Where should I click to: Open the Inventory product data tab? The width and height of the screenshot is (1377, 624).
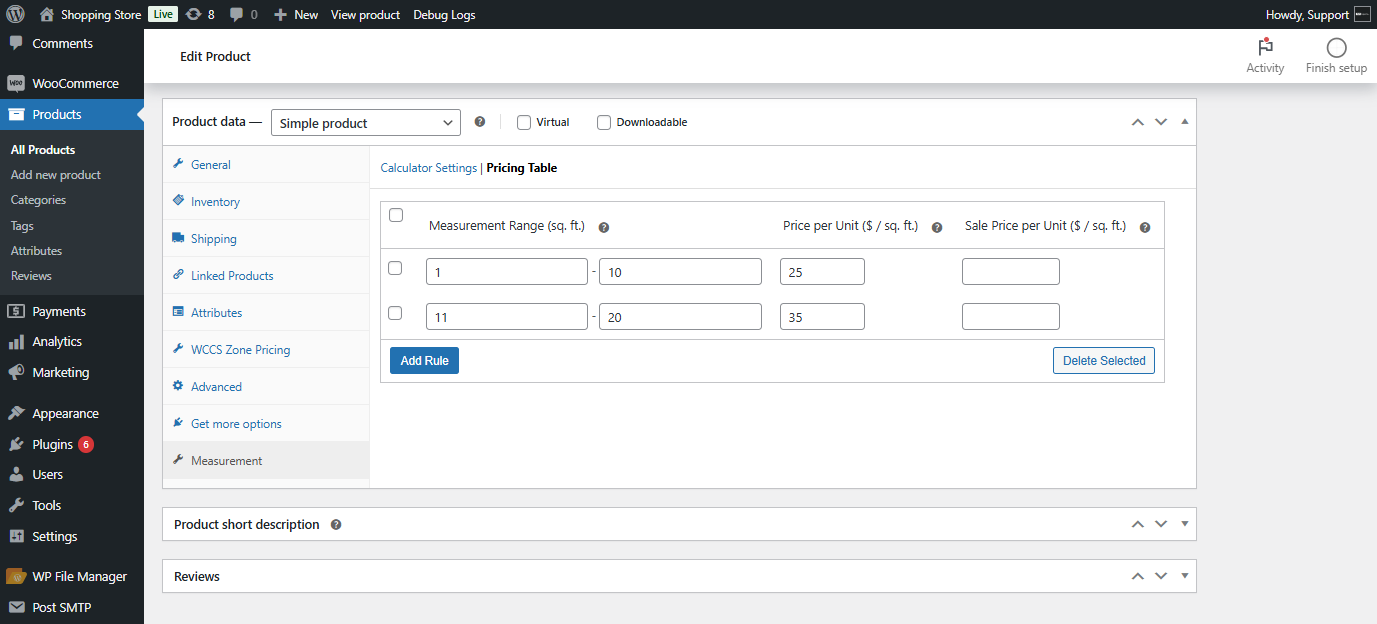pos(266,202)
